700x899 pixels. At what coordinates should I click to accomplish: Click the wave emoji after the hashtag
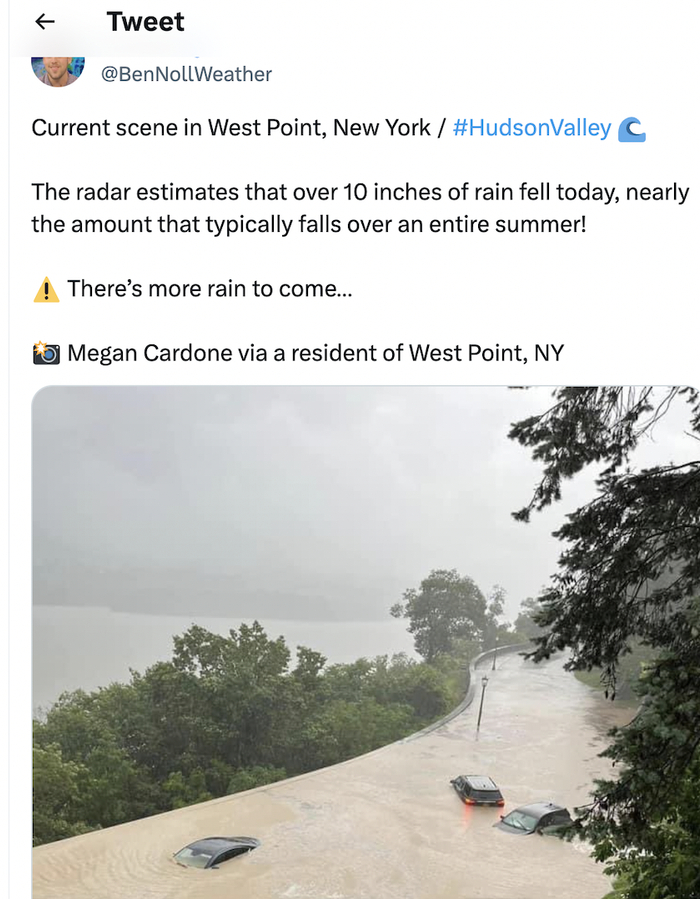coord(631,129)
